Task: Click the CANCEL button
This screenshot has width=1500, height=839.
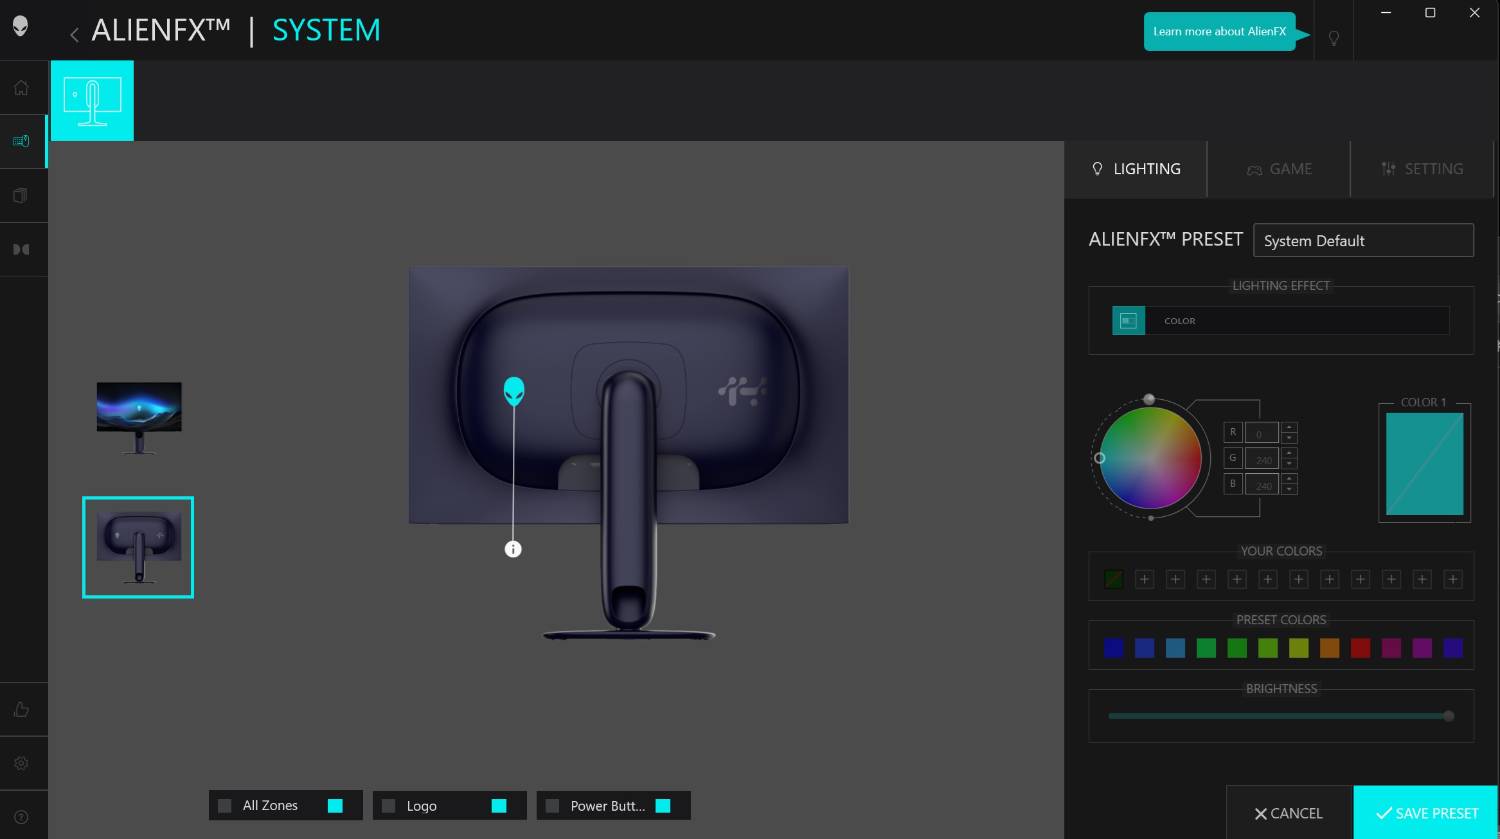Action: 1289,813
